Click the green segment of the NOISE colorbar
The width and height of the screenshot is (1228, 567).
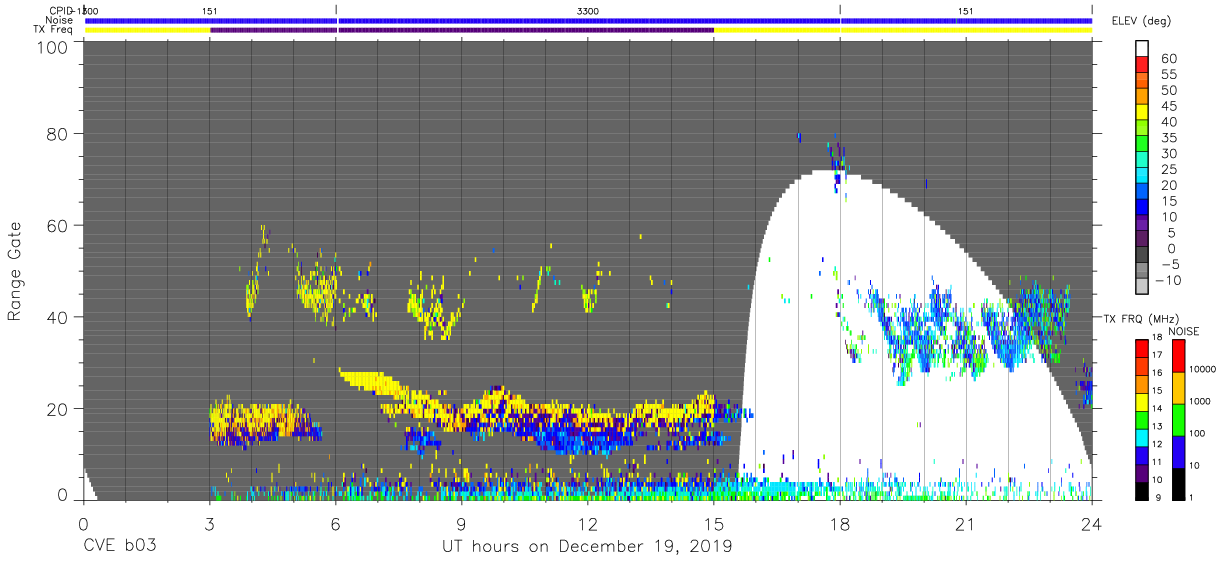pyautogui.click(x=1177, y=419)
